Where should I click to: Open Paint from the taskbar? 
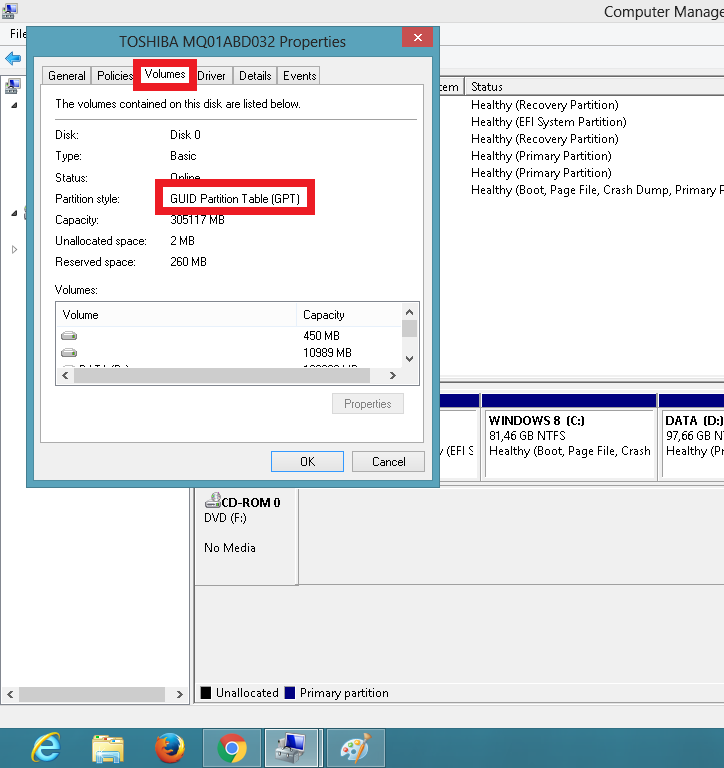click(356, 748)
